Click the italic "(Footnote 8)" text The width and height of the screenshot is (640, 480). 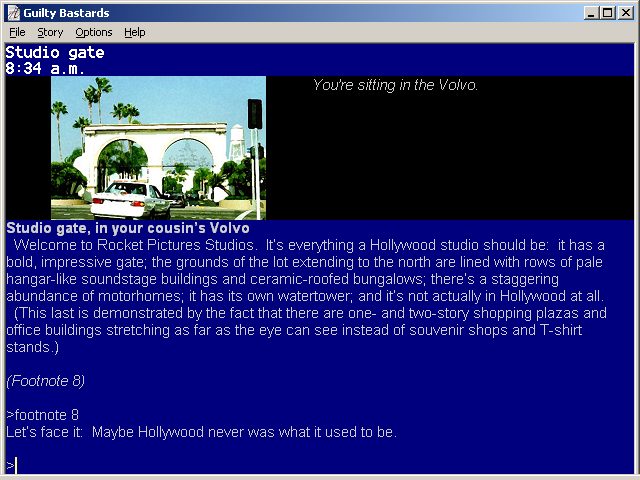click(45, 380)
